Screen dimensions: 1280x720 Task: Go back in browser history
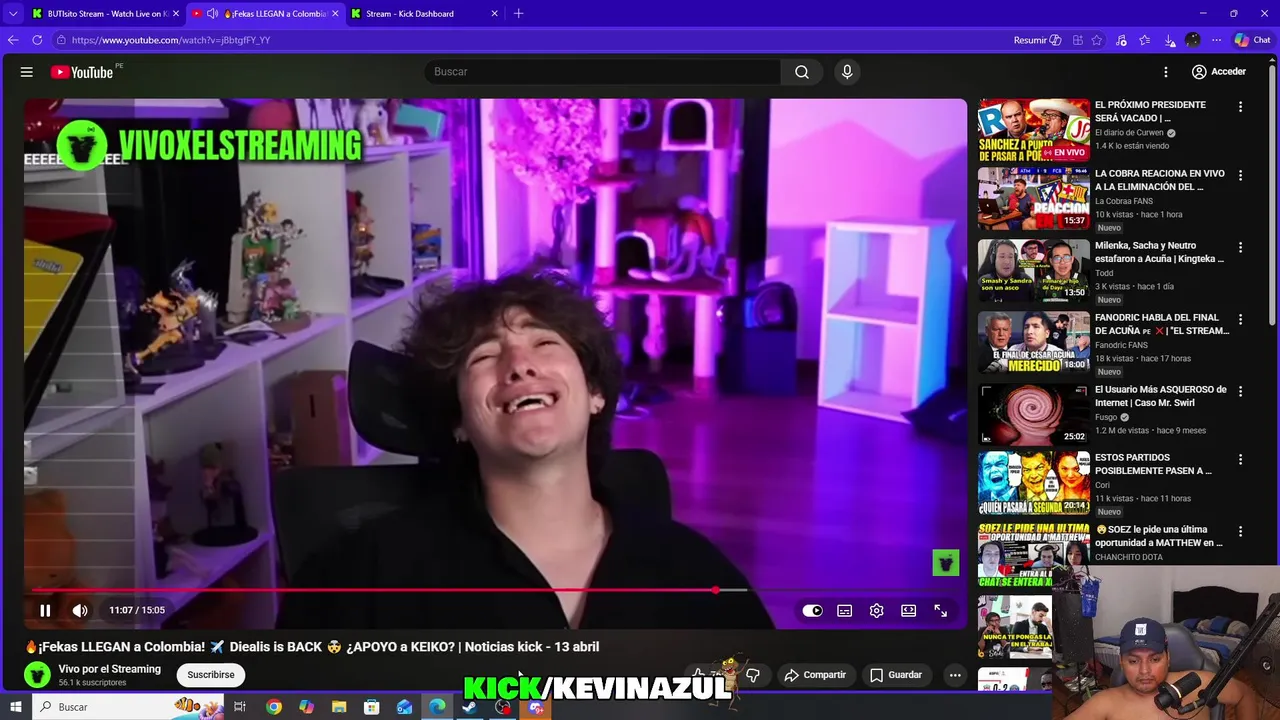click(x=13, y=40)
